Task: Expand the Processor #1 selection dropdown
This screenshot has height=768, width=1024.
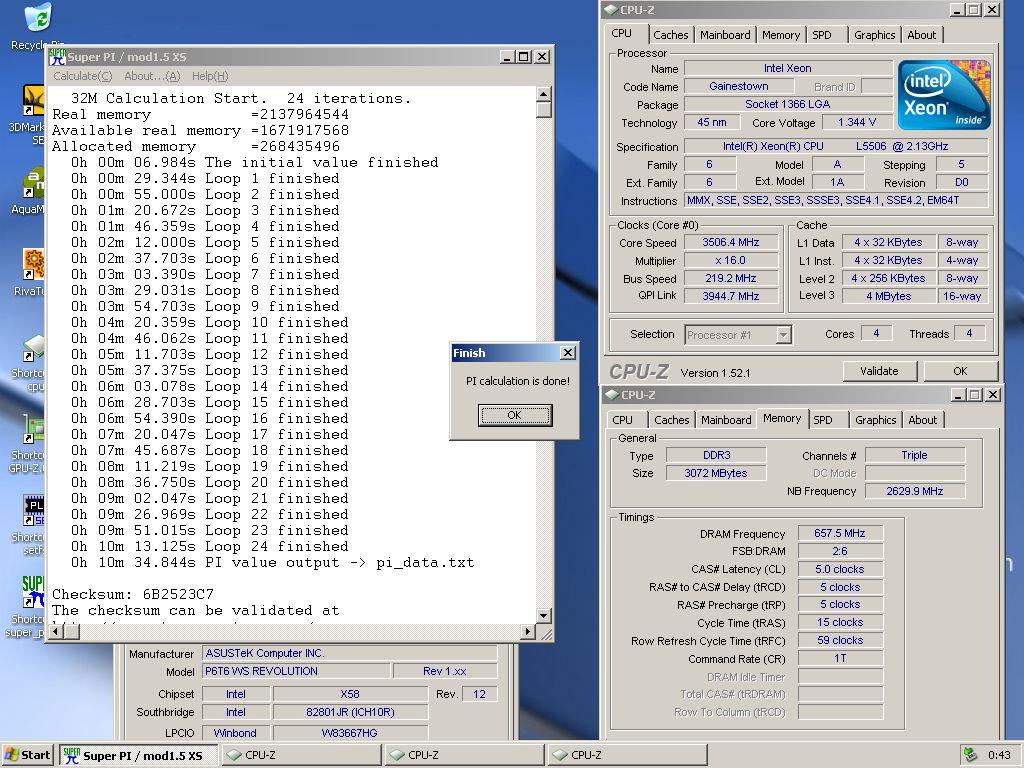Action: [x=784, y=335]
